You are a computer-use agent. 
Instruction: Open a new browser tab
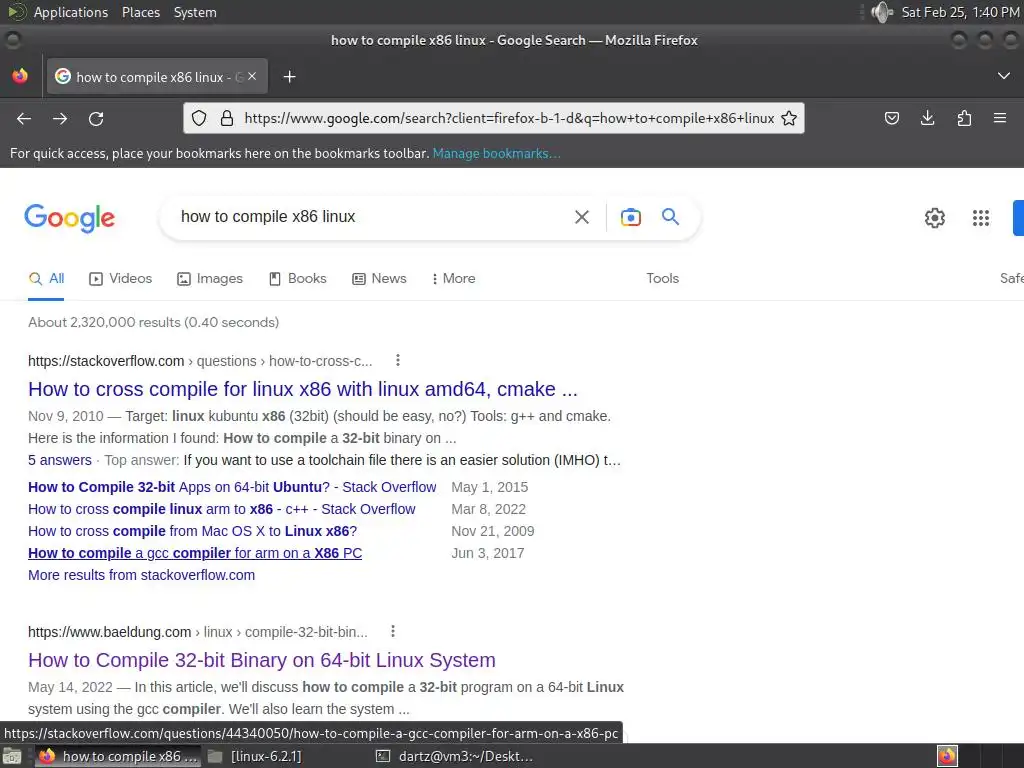click(x=289, y=77)
